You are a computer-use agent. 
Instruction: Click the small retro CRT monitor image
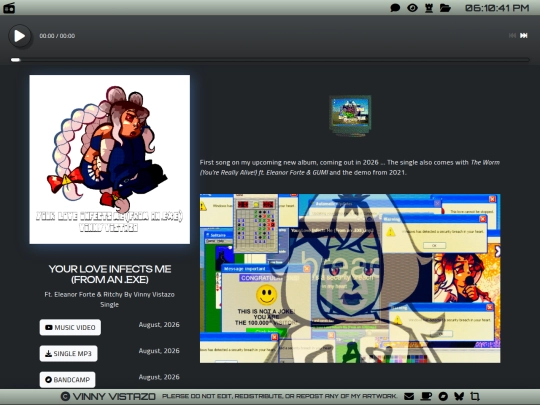350,116
